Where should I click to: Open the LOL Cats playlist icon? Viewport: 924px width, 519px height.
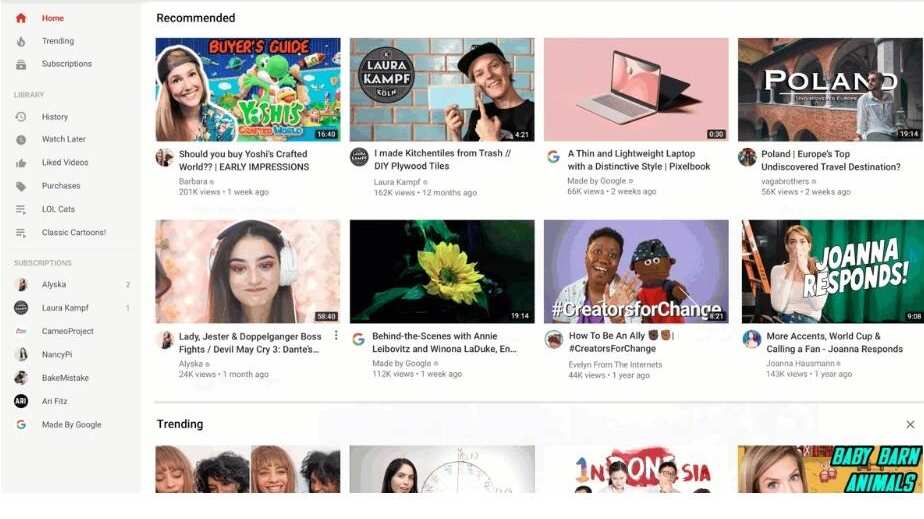click(x=21, y=209)
